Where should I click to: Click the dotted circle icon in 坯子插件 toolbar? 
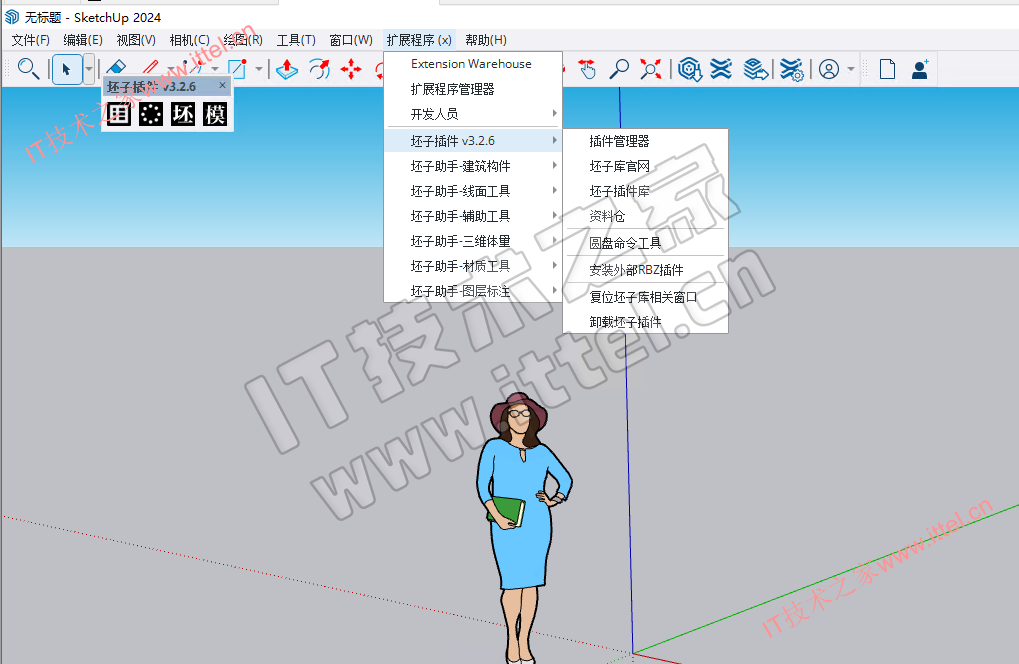point(151,114)
